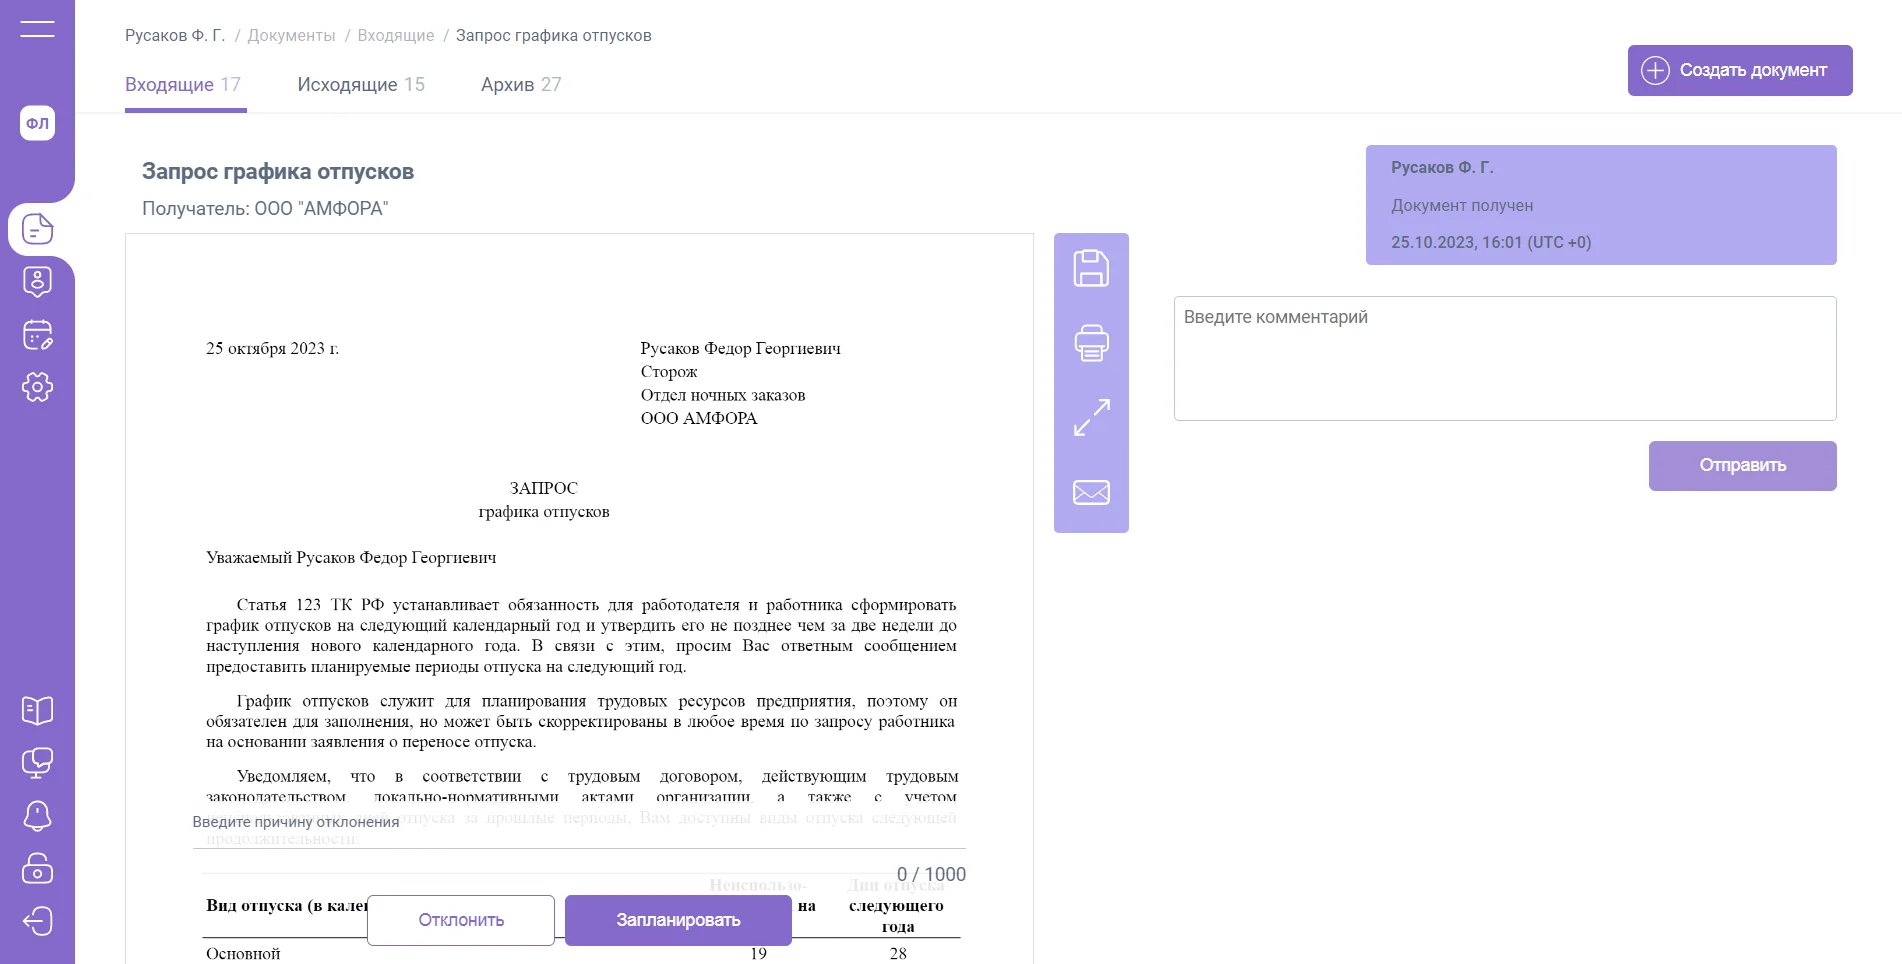1902x964 pixels.
Task: Click the lock icon in sidebar
Action: [37, 868]
